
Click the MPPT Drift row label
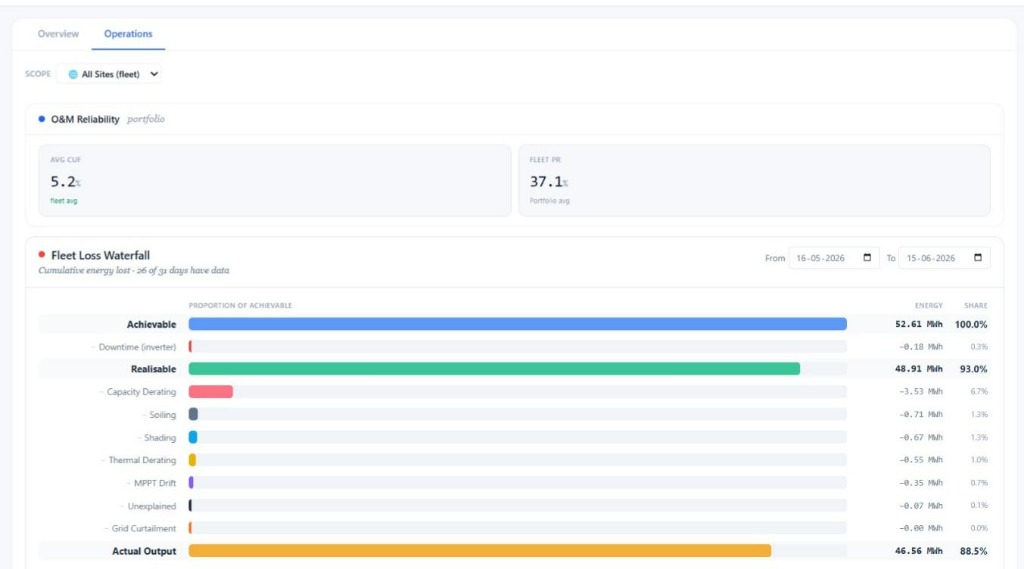(155, 483)
